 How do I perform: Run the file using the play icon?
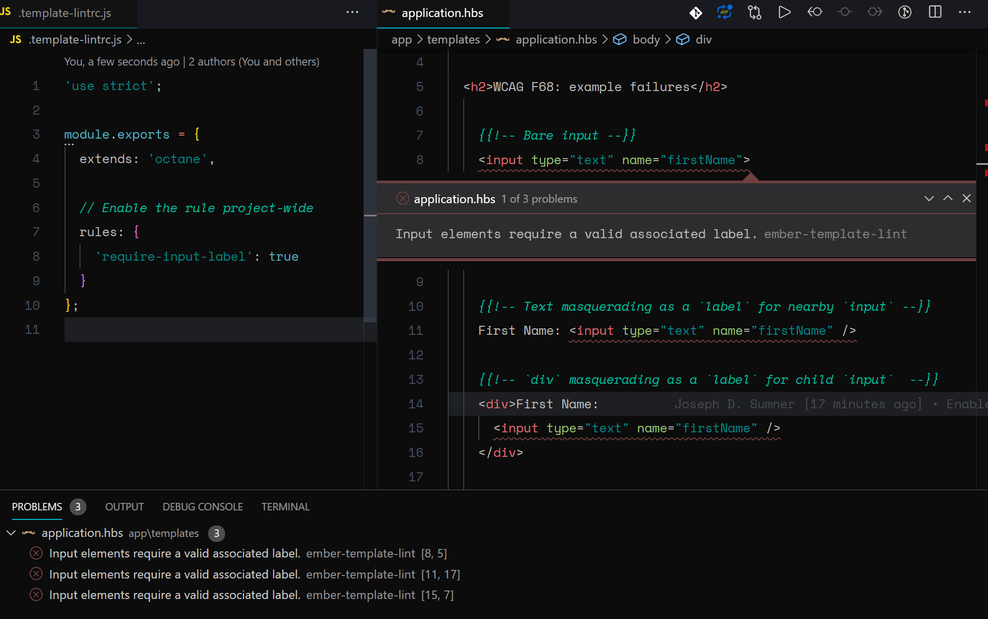785,12
